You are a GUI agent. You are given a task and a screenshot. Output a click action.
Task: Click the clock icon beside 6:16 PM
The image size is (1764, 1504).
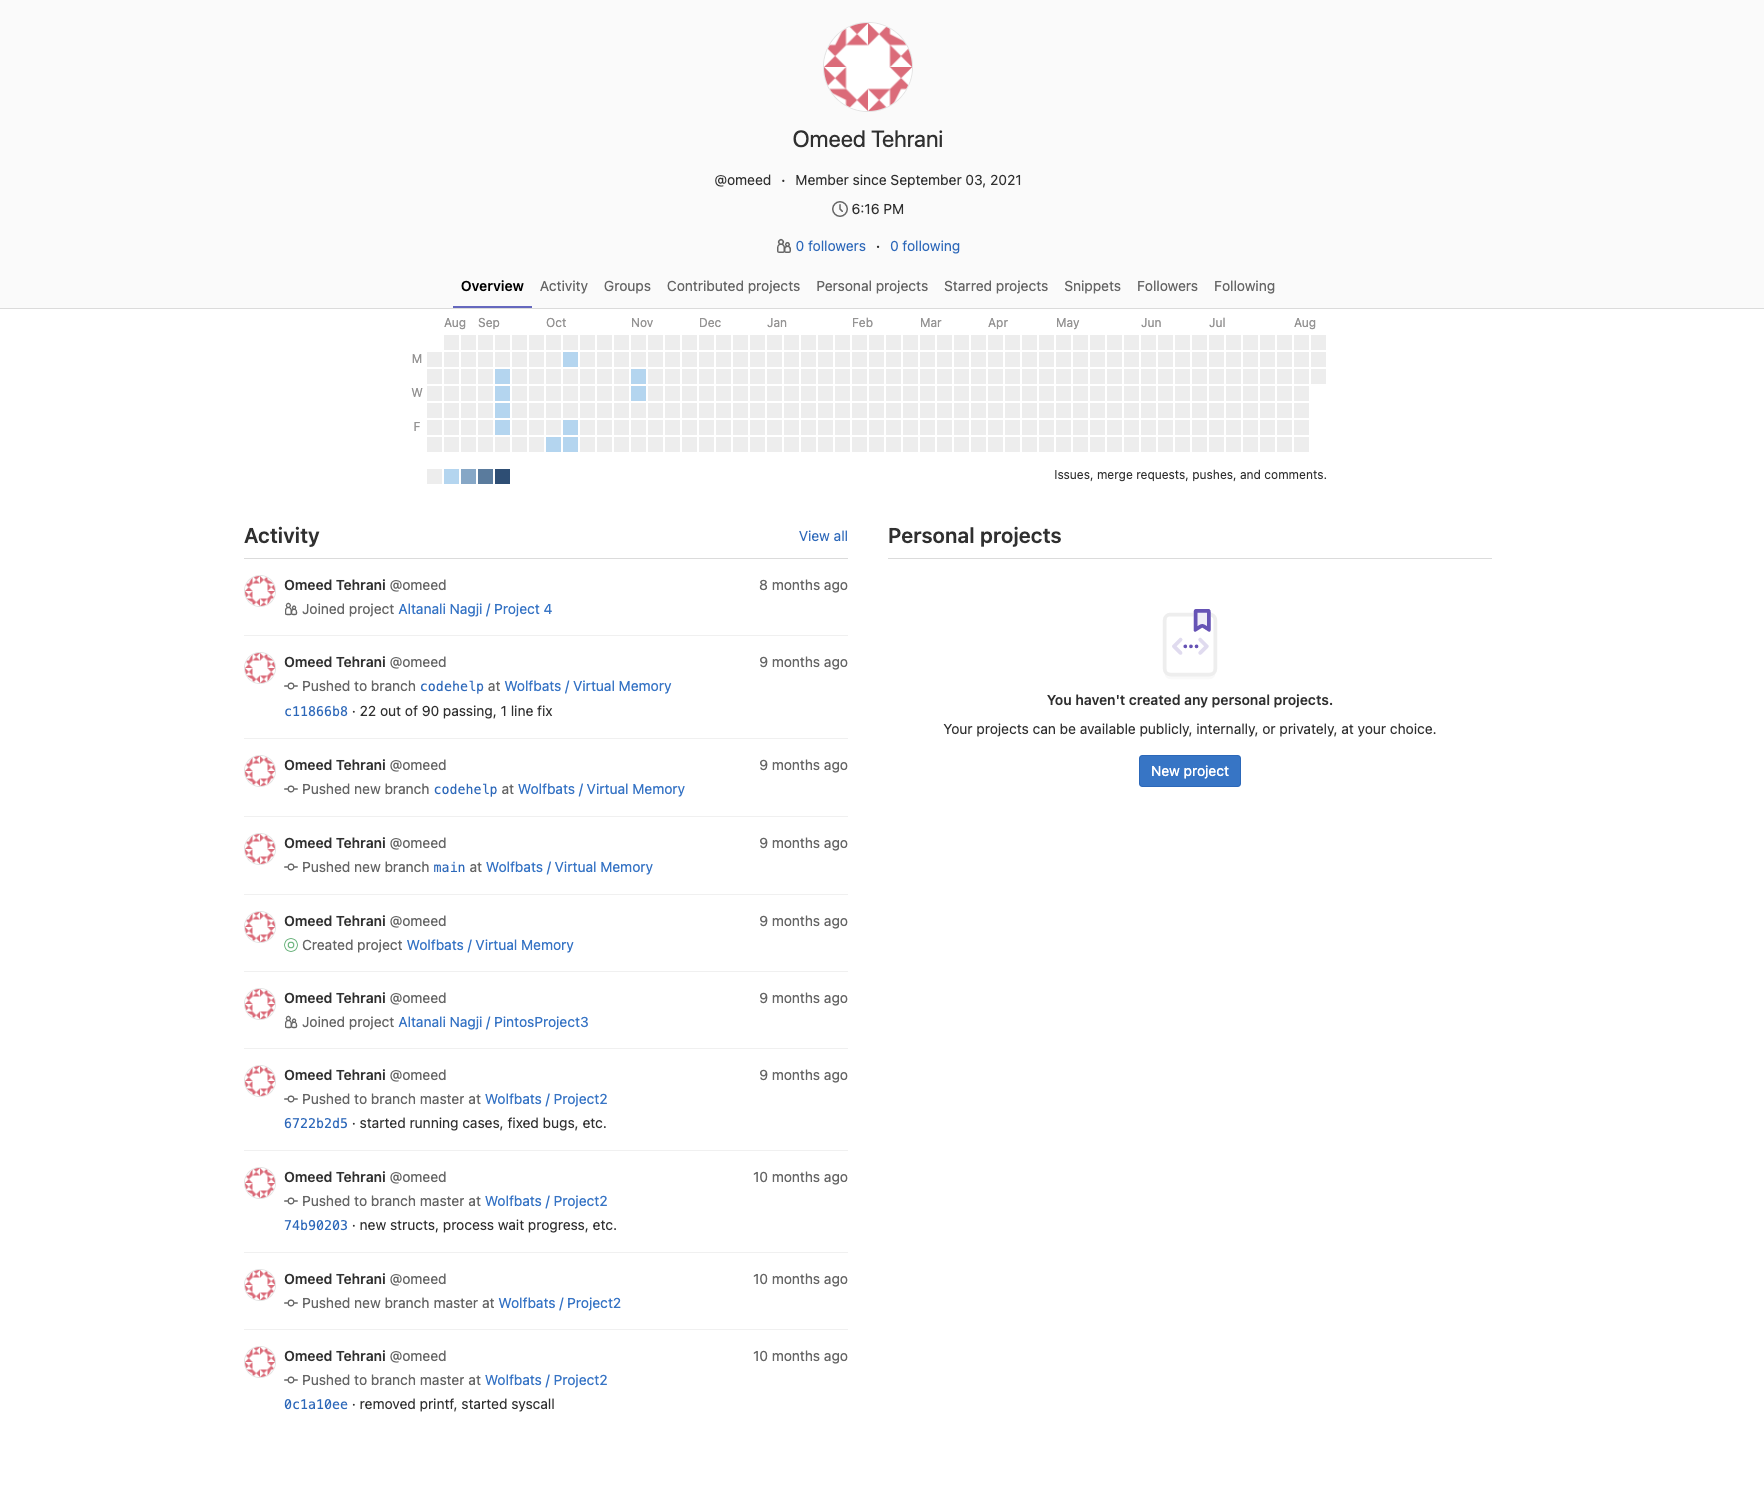(x=839, y=209)
